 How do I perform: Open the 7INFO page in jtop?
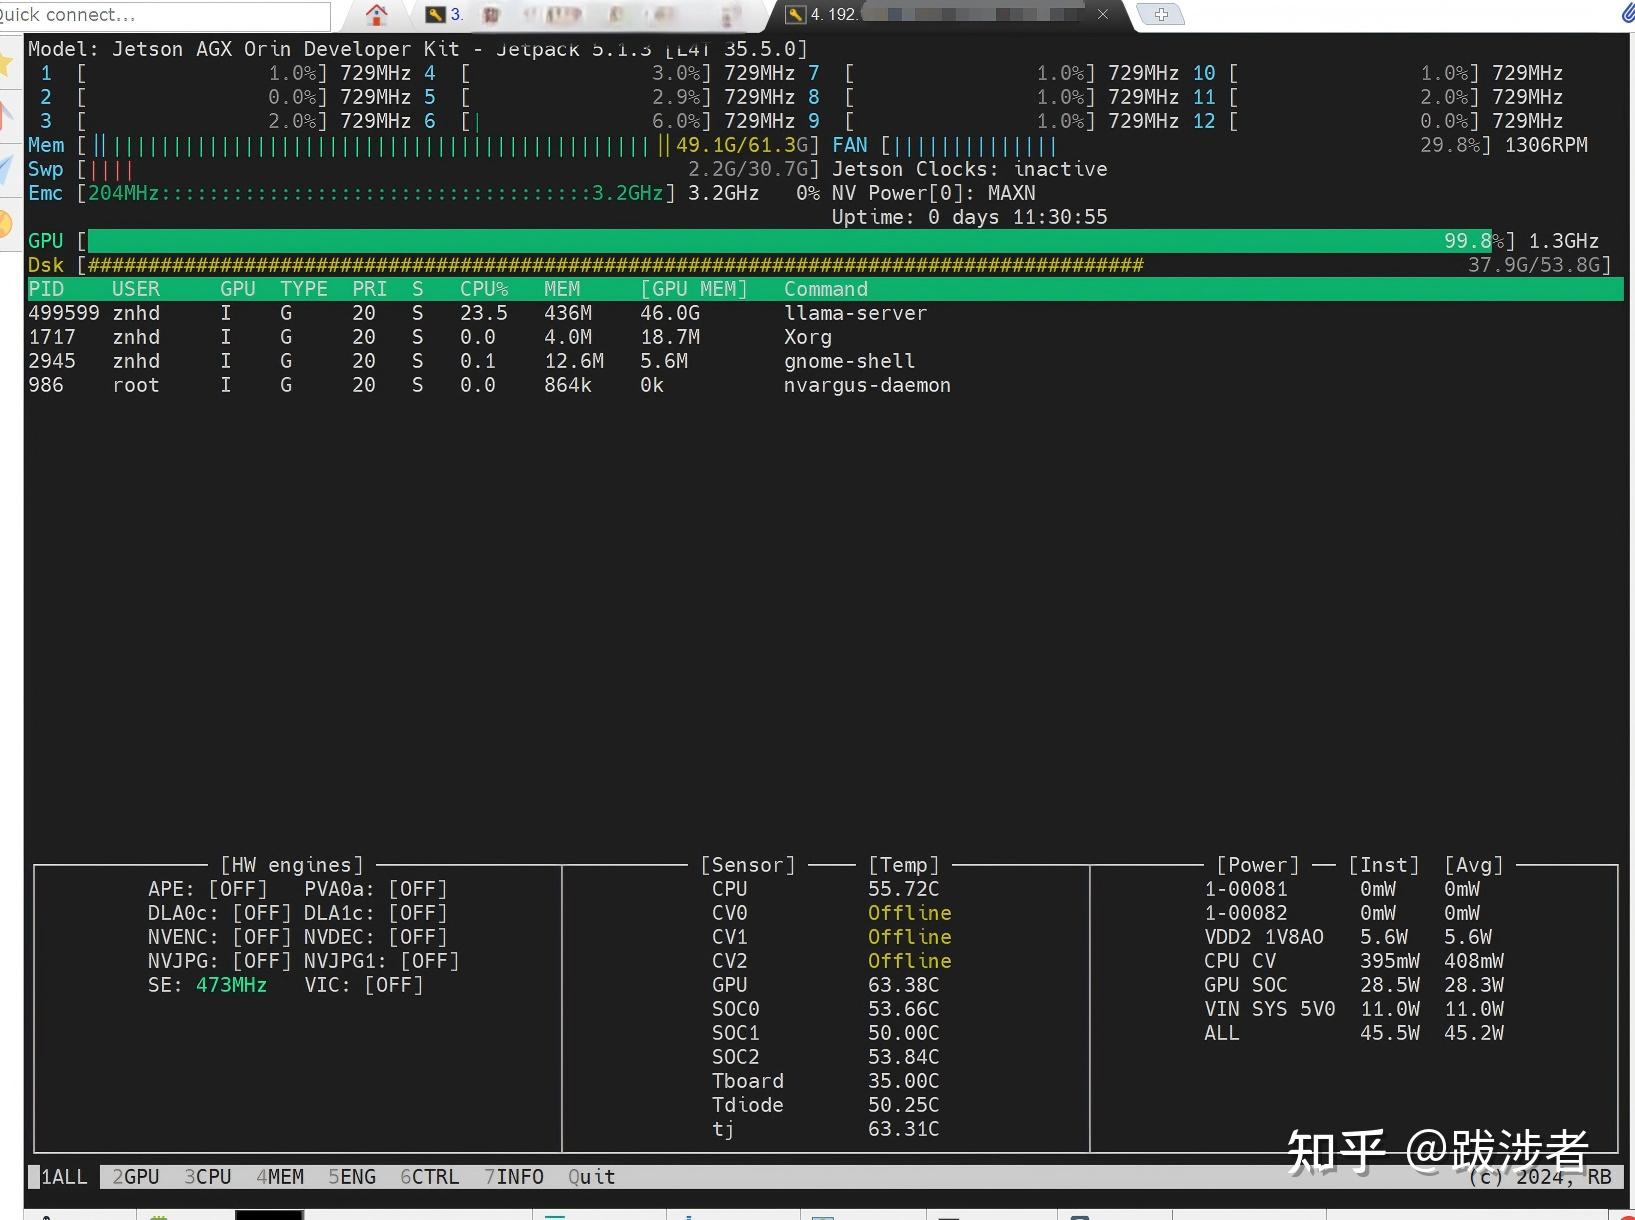(514, 1177)
